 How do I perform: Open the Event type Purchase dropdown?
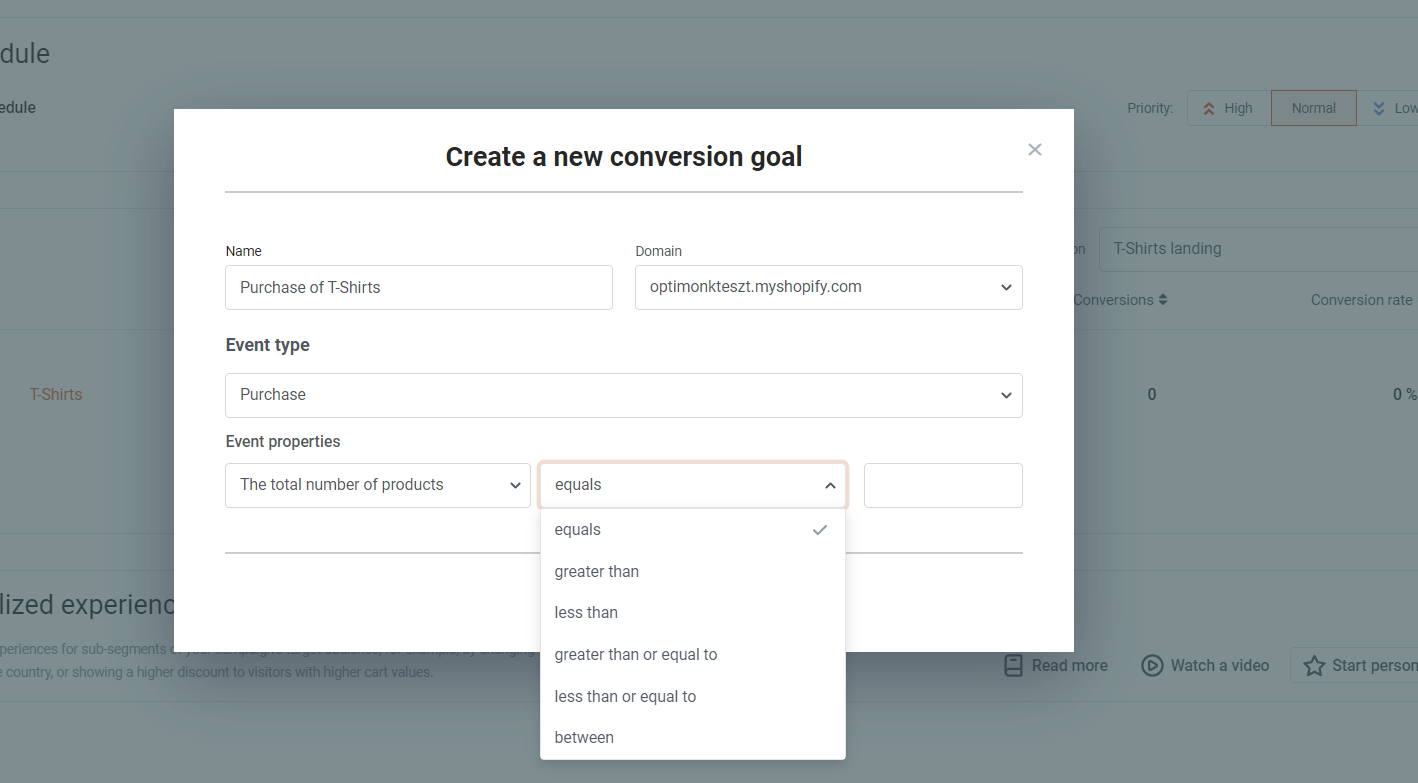click(x=624, y=395)
